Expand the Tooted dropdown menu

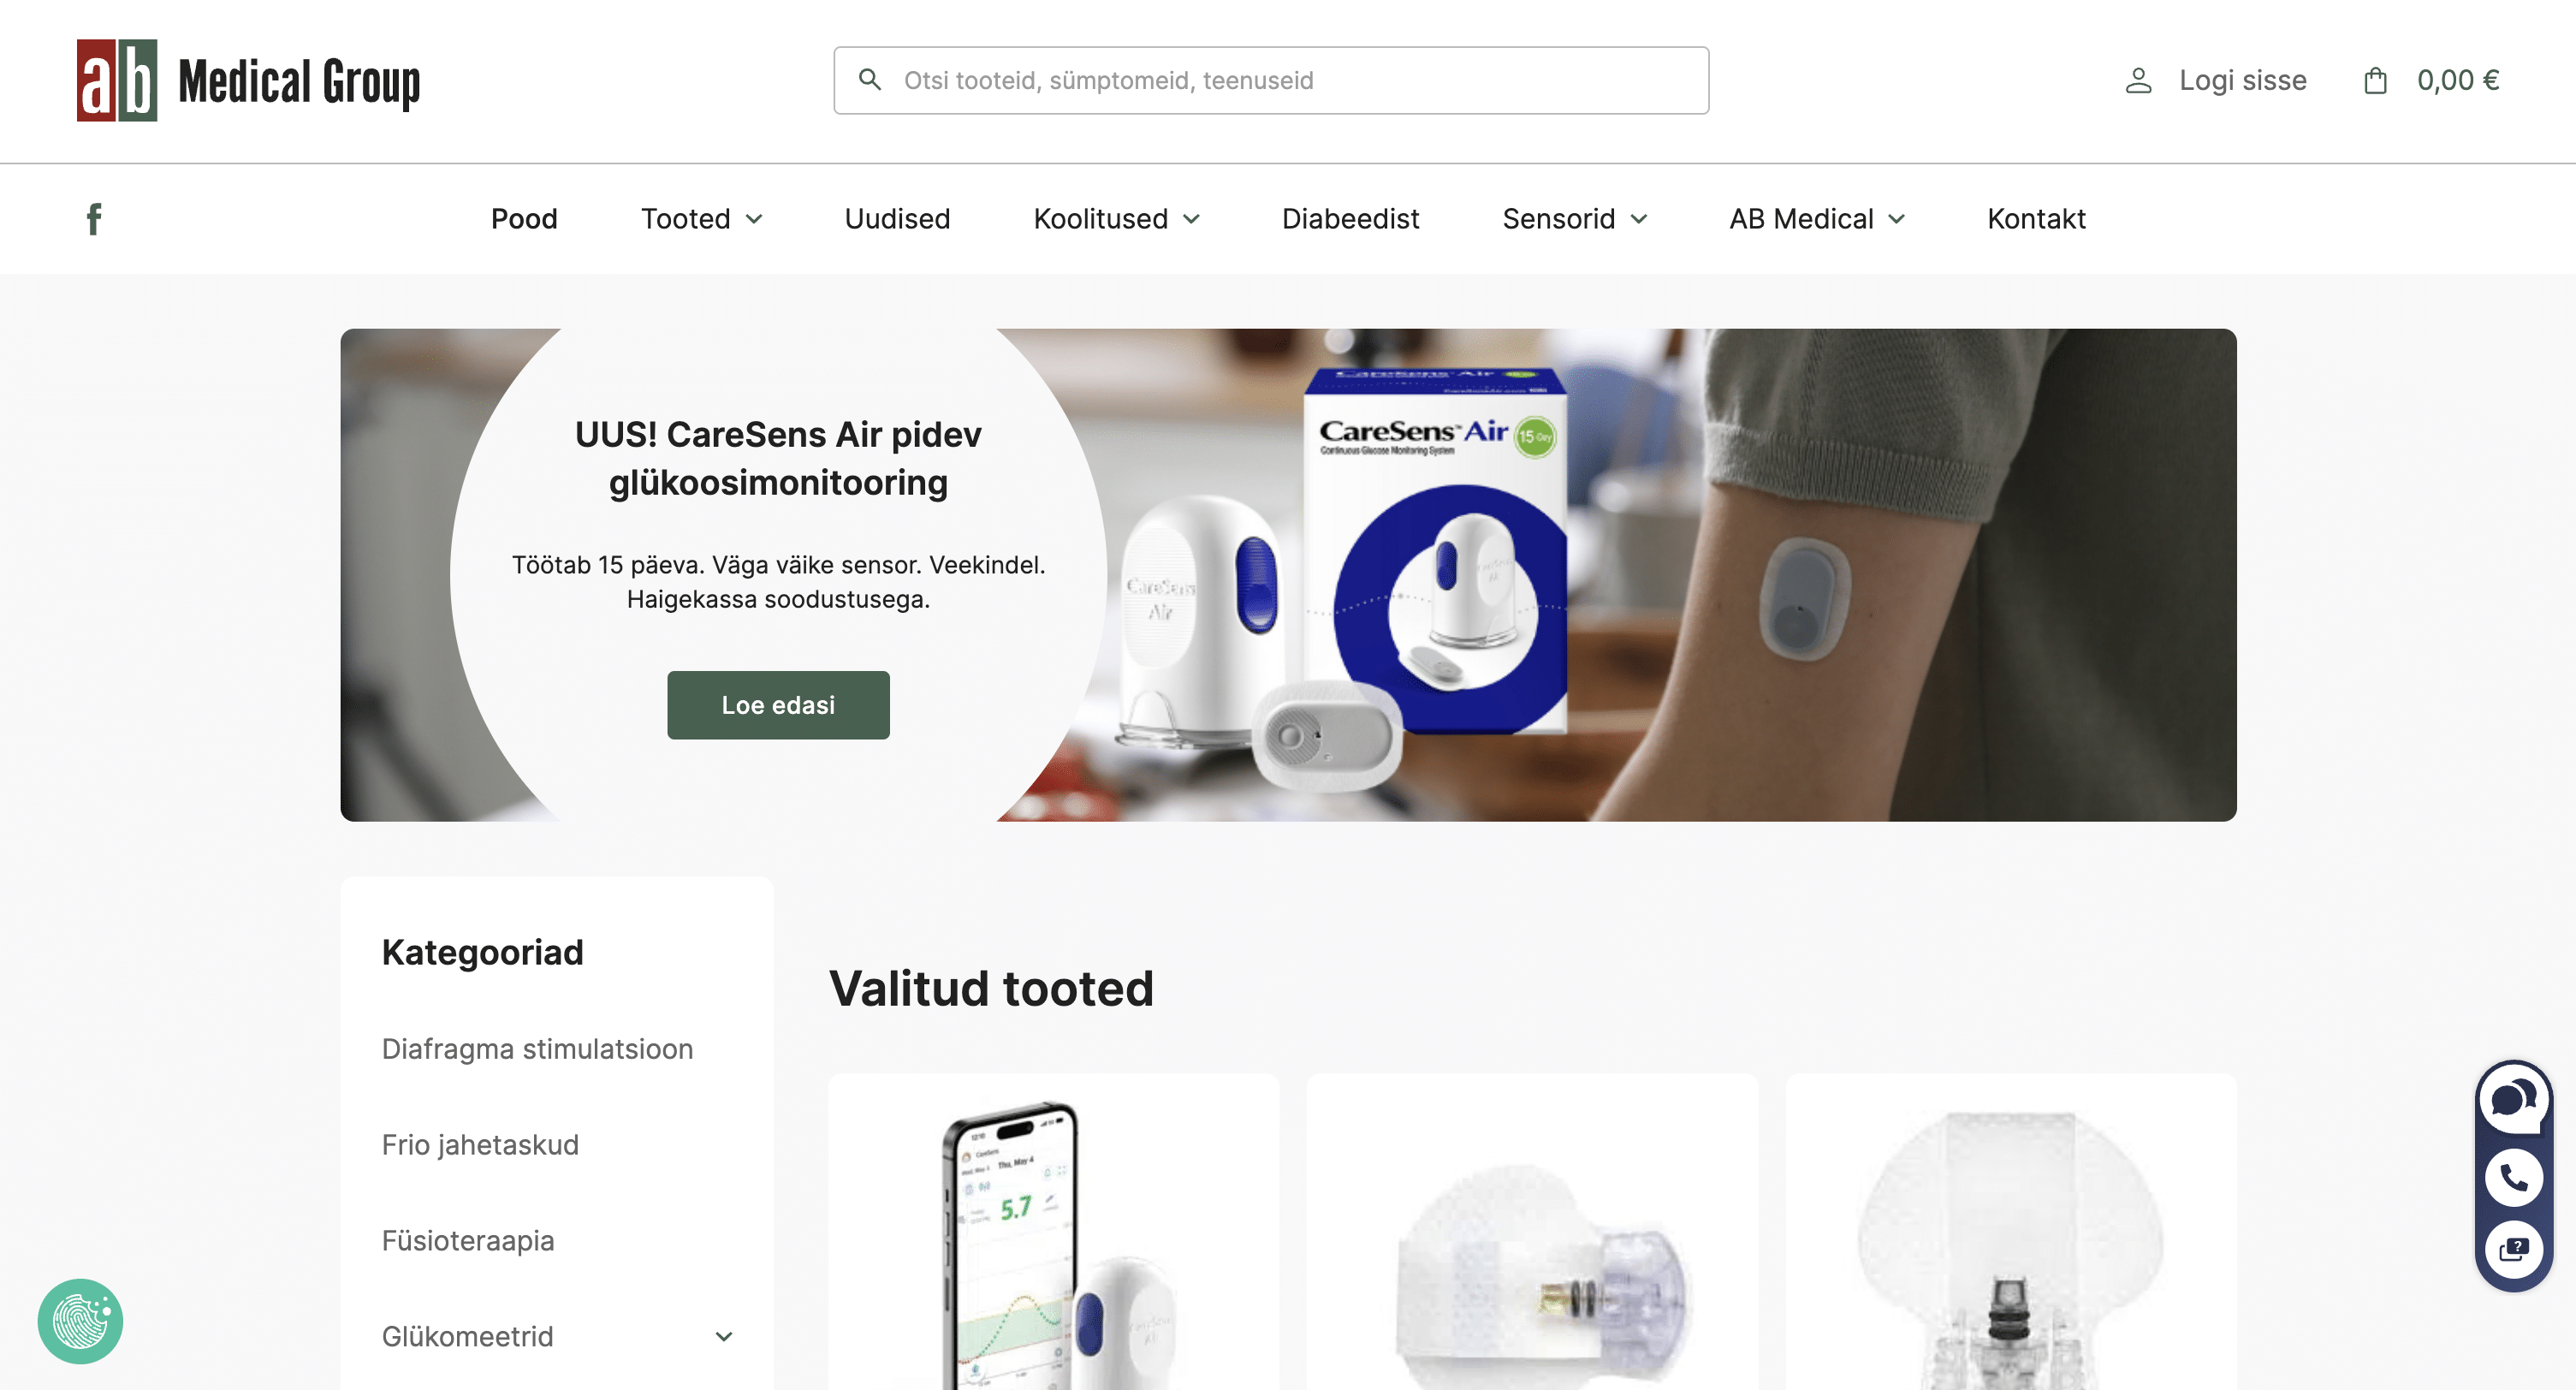702,219
